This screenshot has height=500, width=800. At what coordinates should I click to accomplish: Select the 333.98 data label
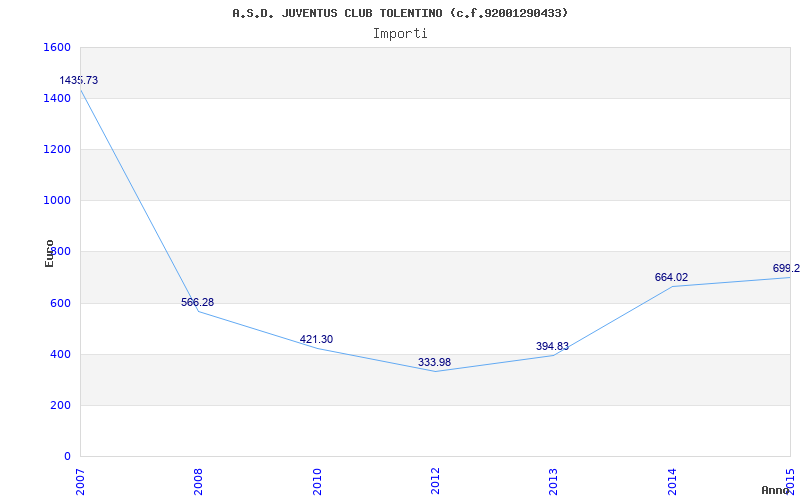click(435, 362)
